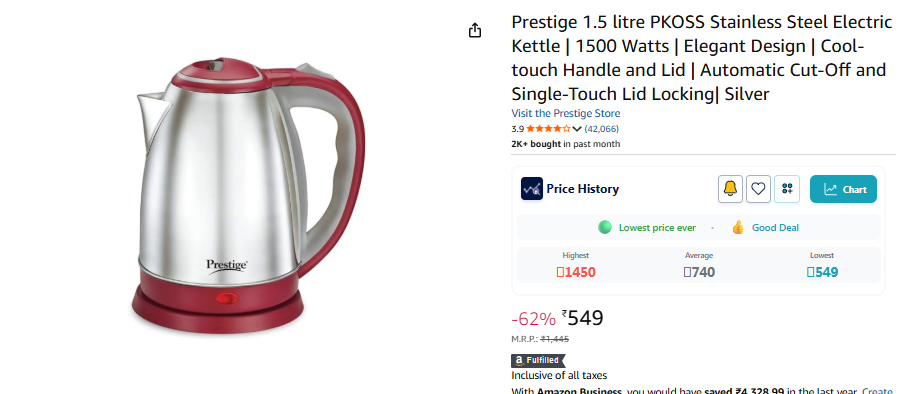
Task: Click the Price History heading text
Action: click(582, 189)
